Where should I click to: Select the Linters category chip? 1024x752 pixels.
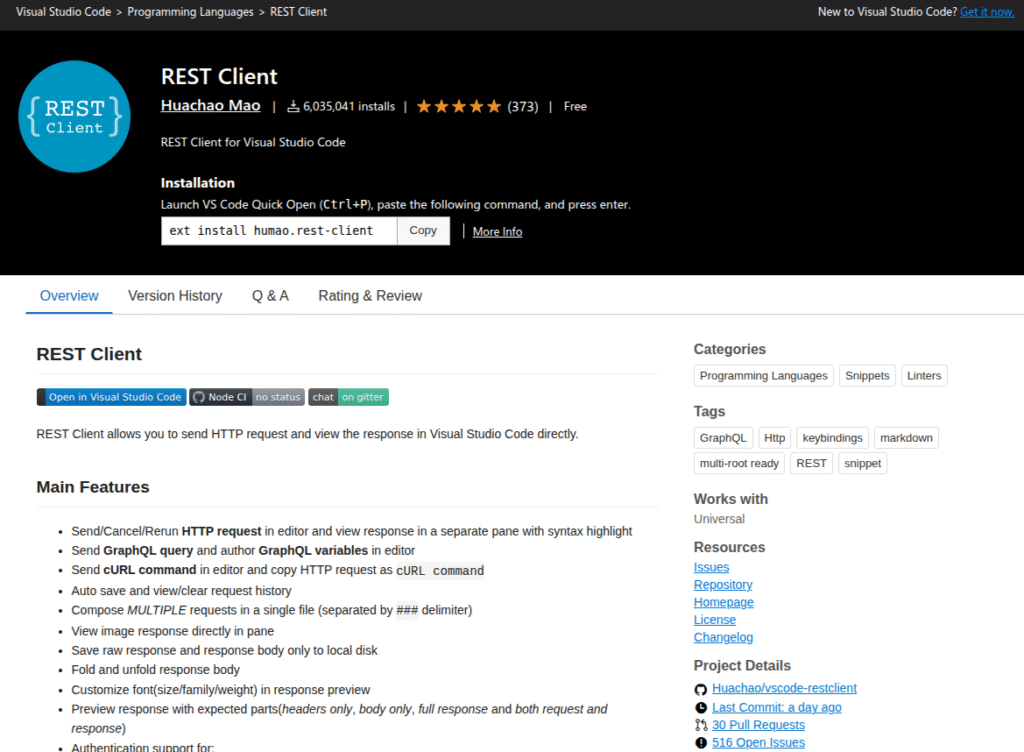[924, 375]
